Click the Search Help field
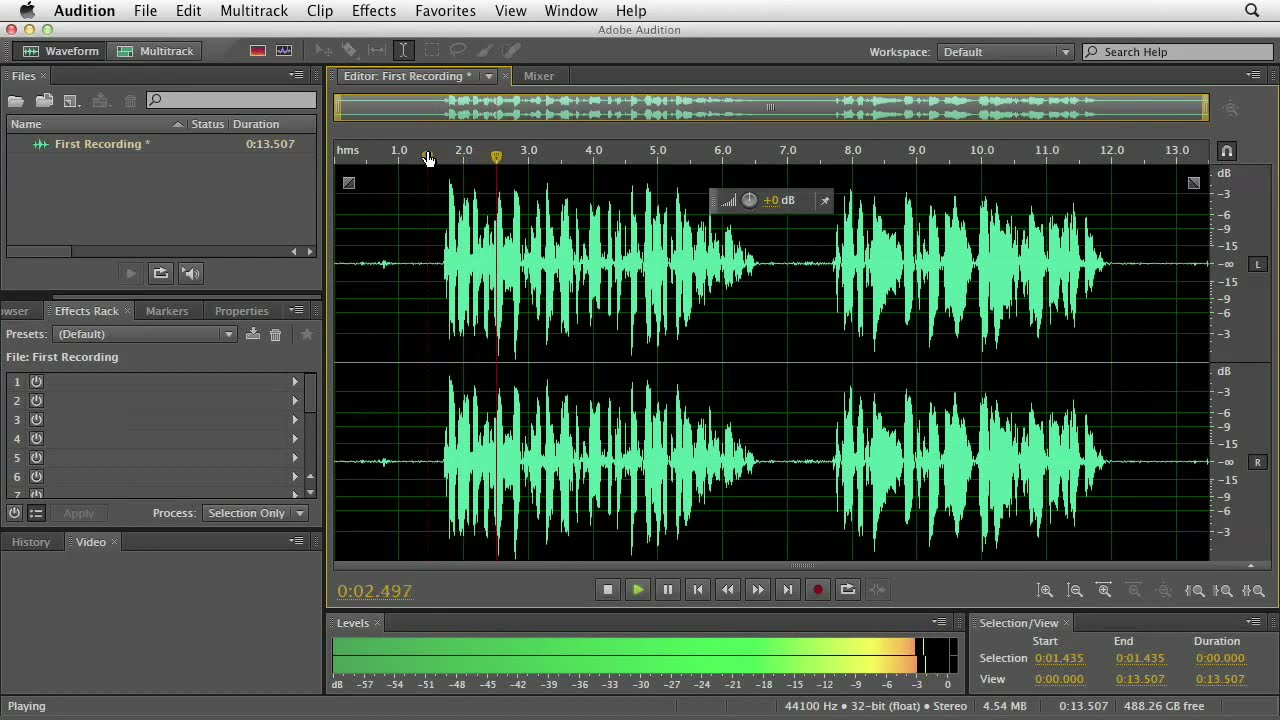This screenshot has width=1280, height=720. click(1177, 52)
